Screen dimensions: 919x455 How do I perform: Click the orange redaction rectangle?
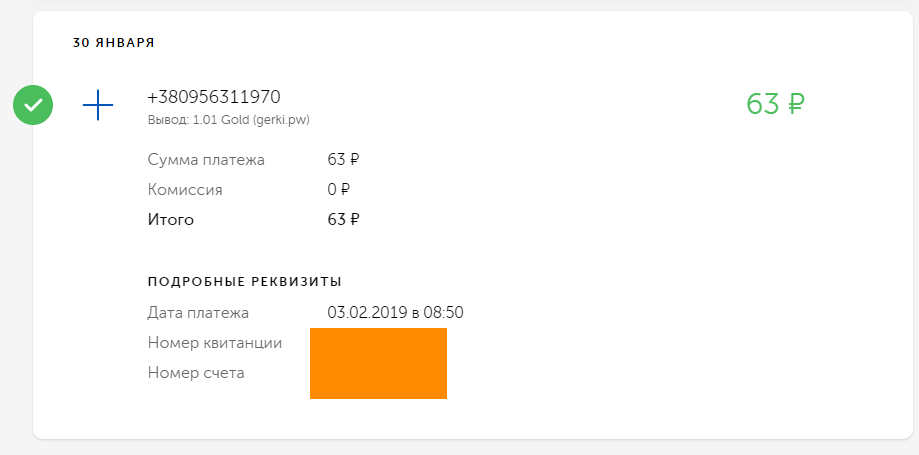coord(379,364)
